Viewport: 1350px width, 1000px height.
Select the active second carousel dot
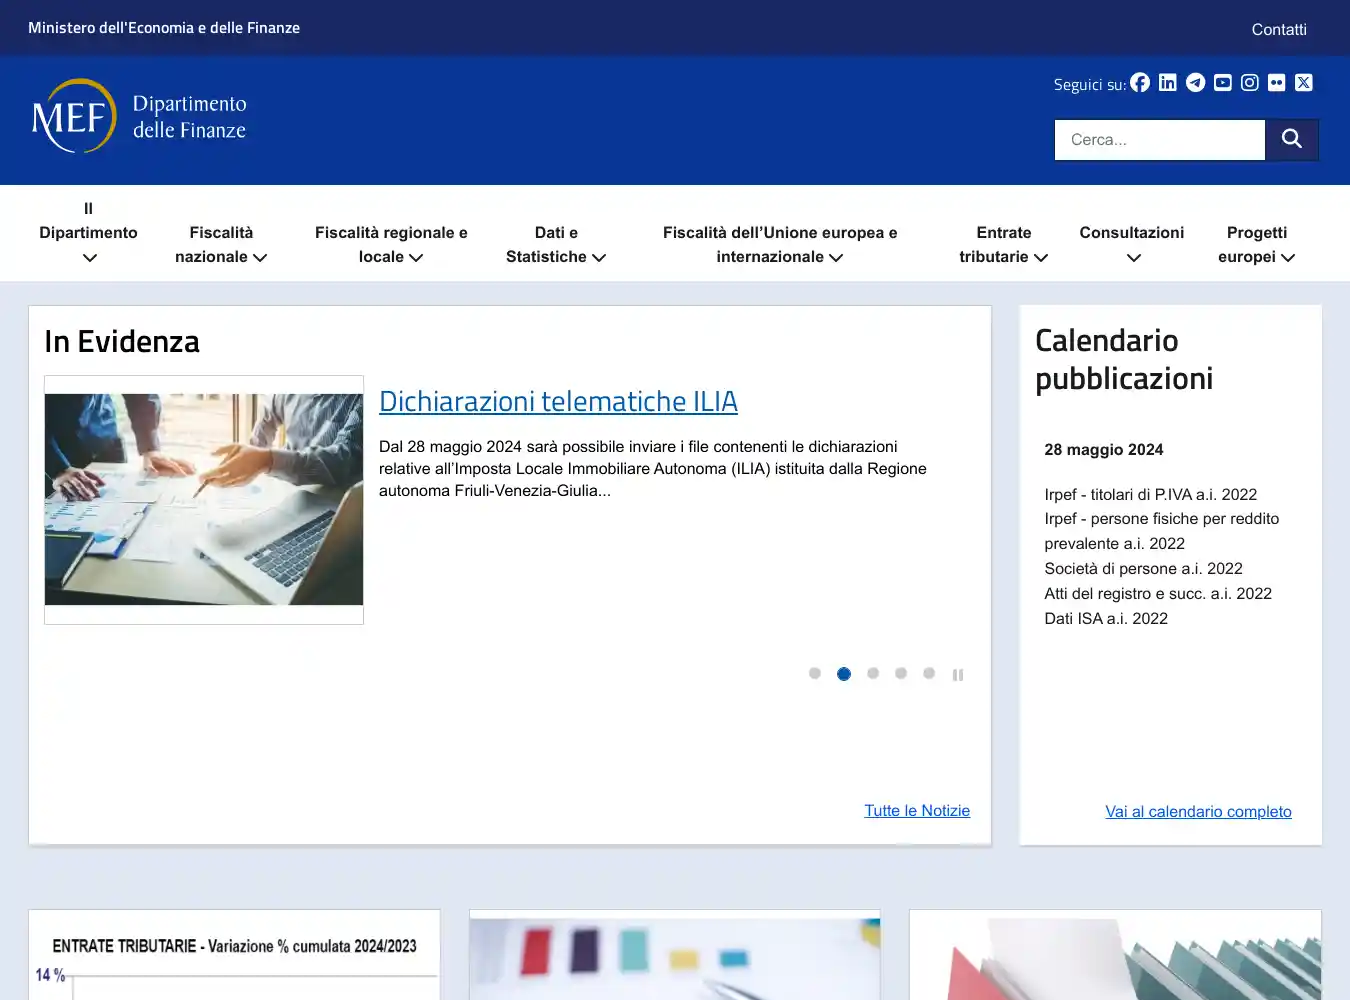pos(844,674)
